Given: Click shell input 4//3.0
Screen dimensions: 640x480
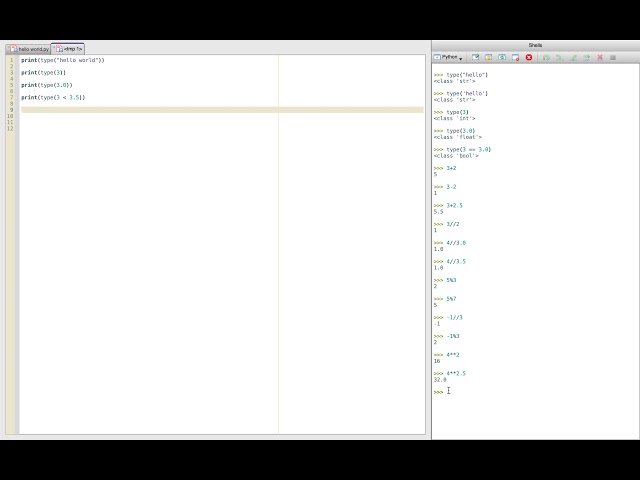Looking at the screenshot, I should pos(456,243).
